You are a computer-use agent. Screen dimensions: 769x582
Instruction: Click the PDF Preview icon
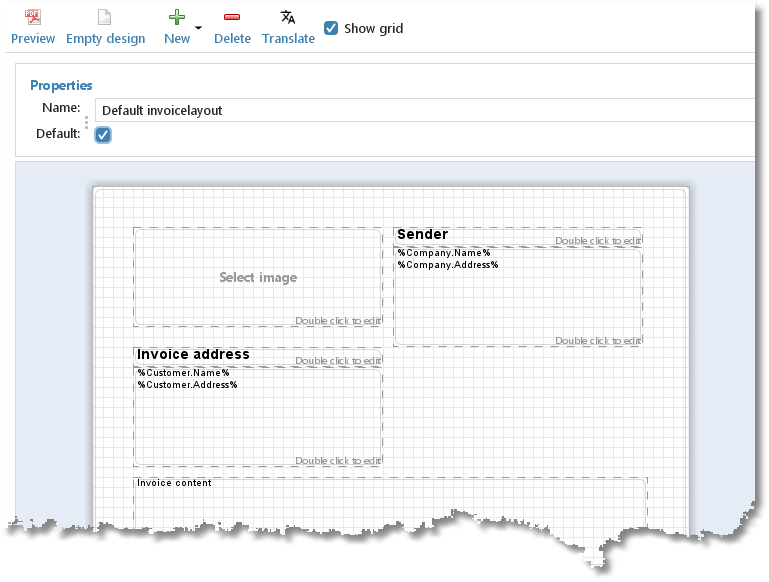point(32,17)
